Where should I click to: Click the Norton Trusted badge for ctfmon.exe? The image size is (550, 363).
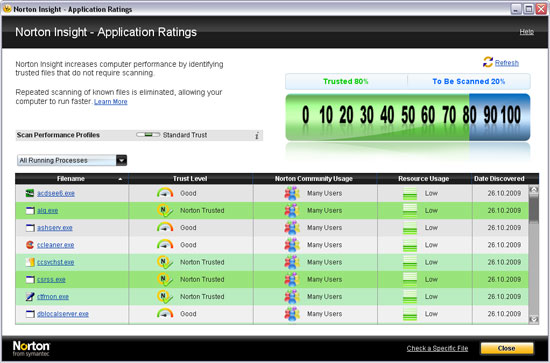[165, 297]
